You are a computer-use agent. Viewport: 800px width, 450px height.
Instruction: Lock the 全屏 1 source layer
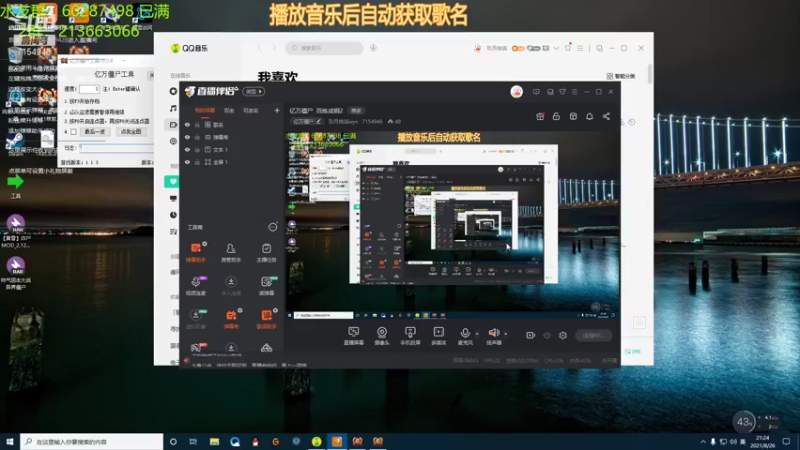(197, 162)
